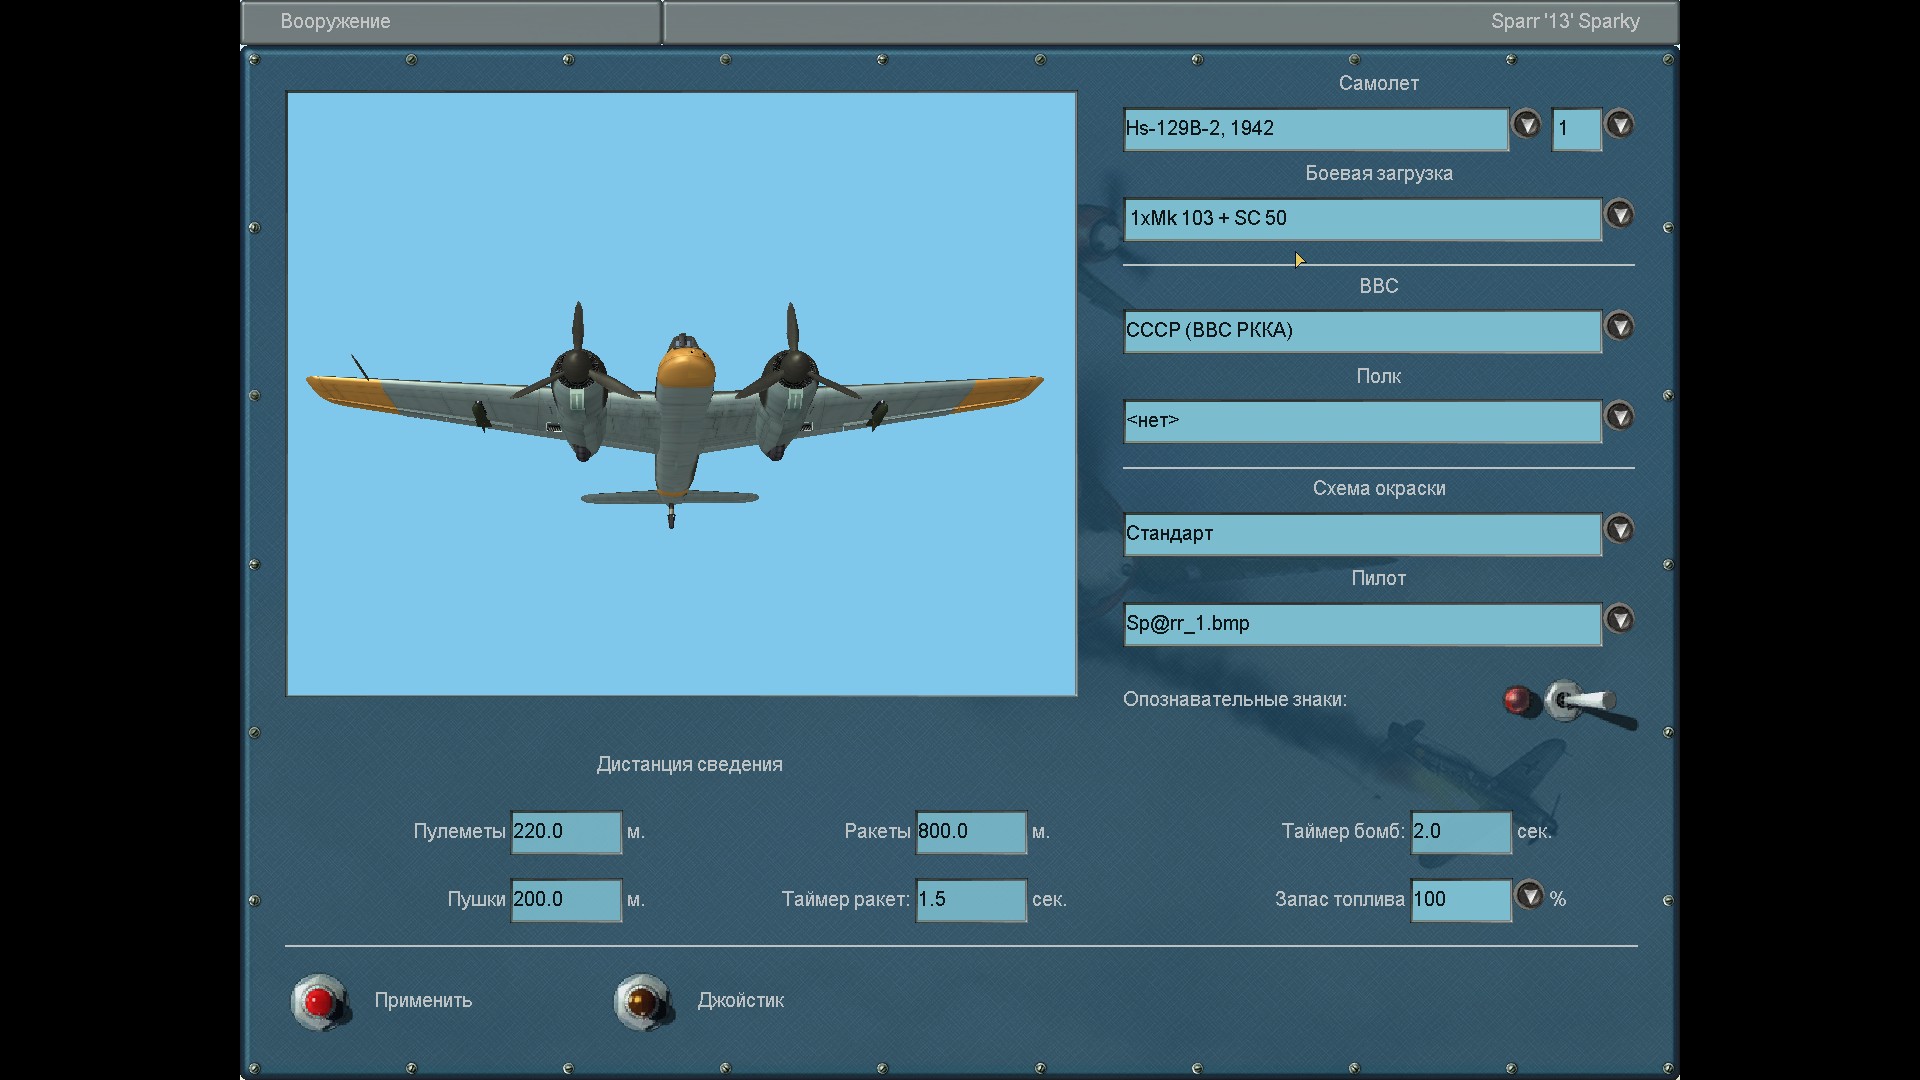Expand the Боевая загрузка loadout dropdown
The width and height of the screenshot is (1920, 1080).
tap(1619, 215)
